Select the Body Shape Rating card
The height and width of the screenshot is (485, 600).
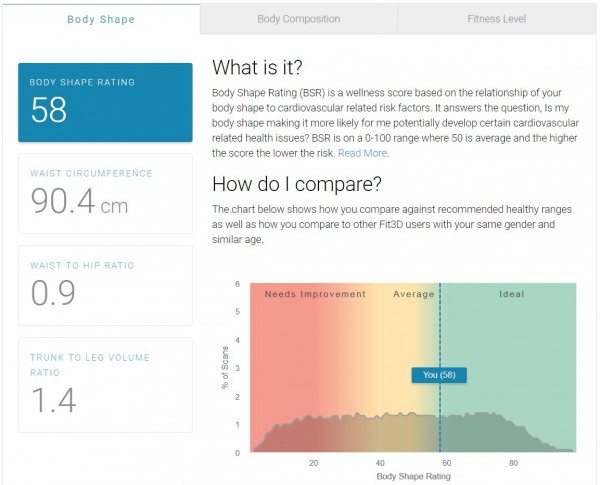(105, 102)
